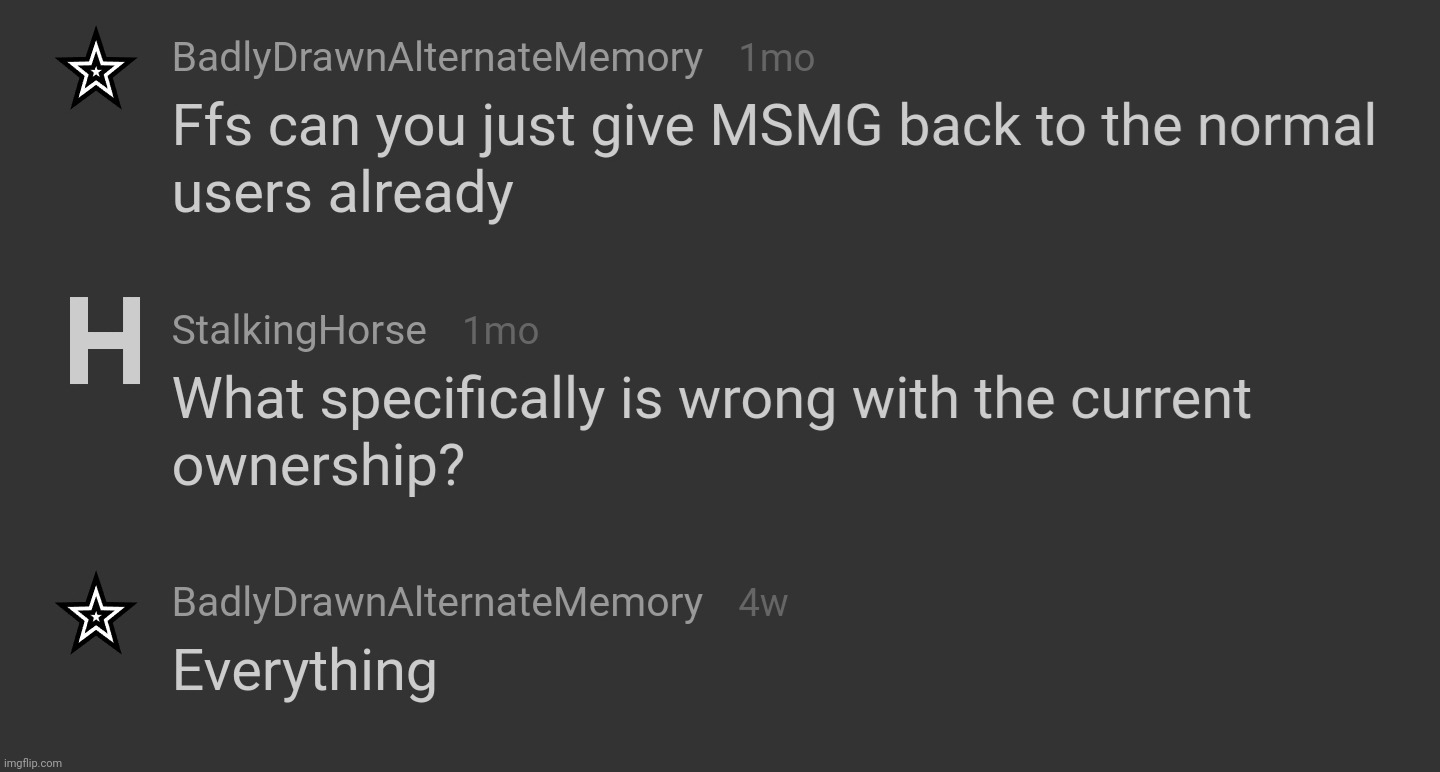
Task: Click the imgflip.com watermark
Action: click(32, 763)
